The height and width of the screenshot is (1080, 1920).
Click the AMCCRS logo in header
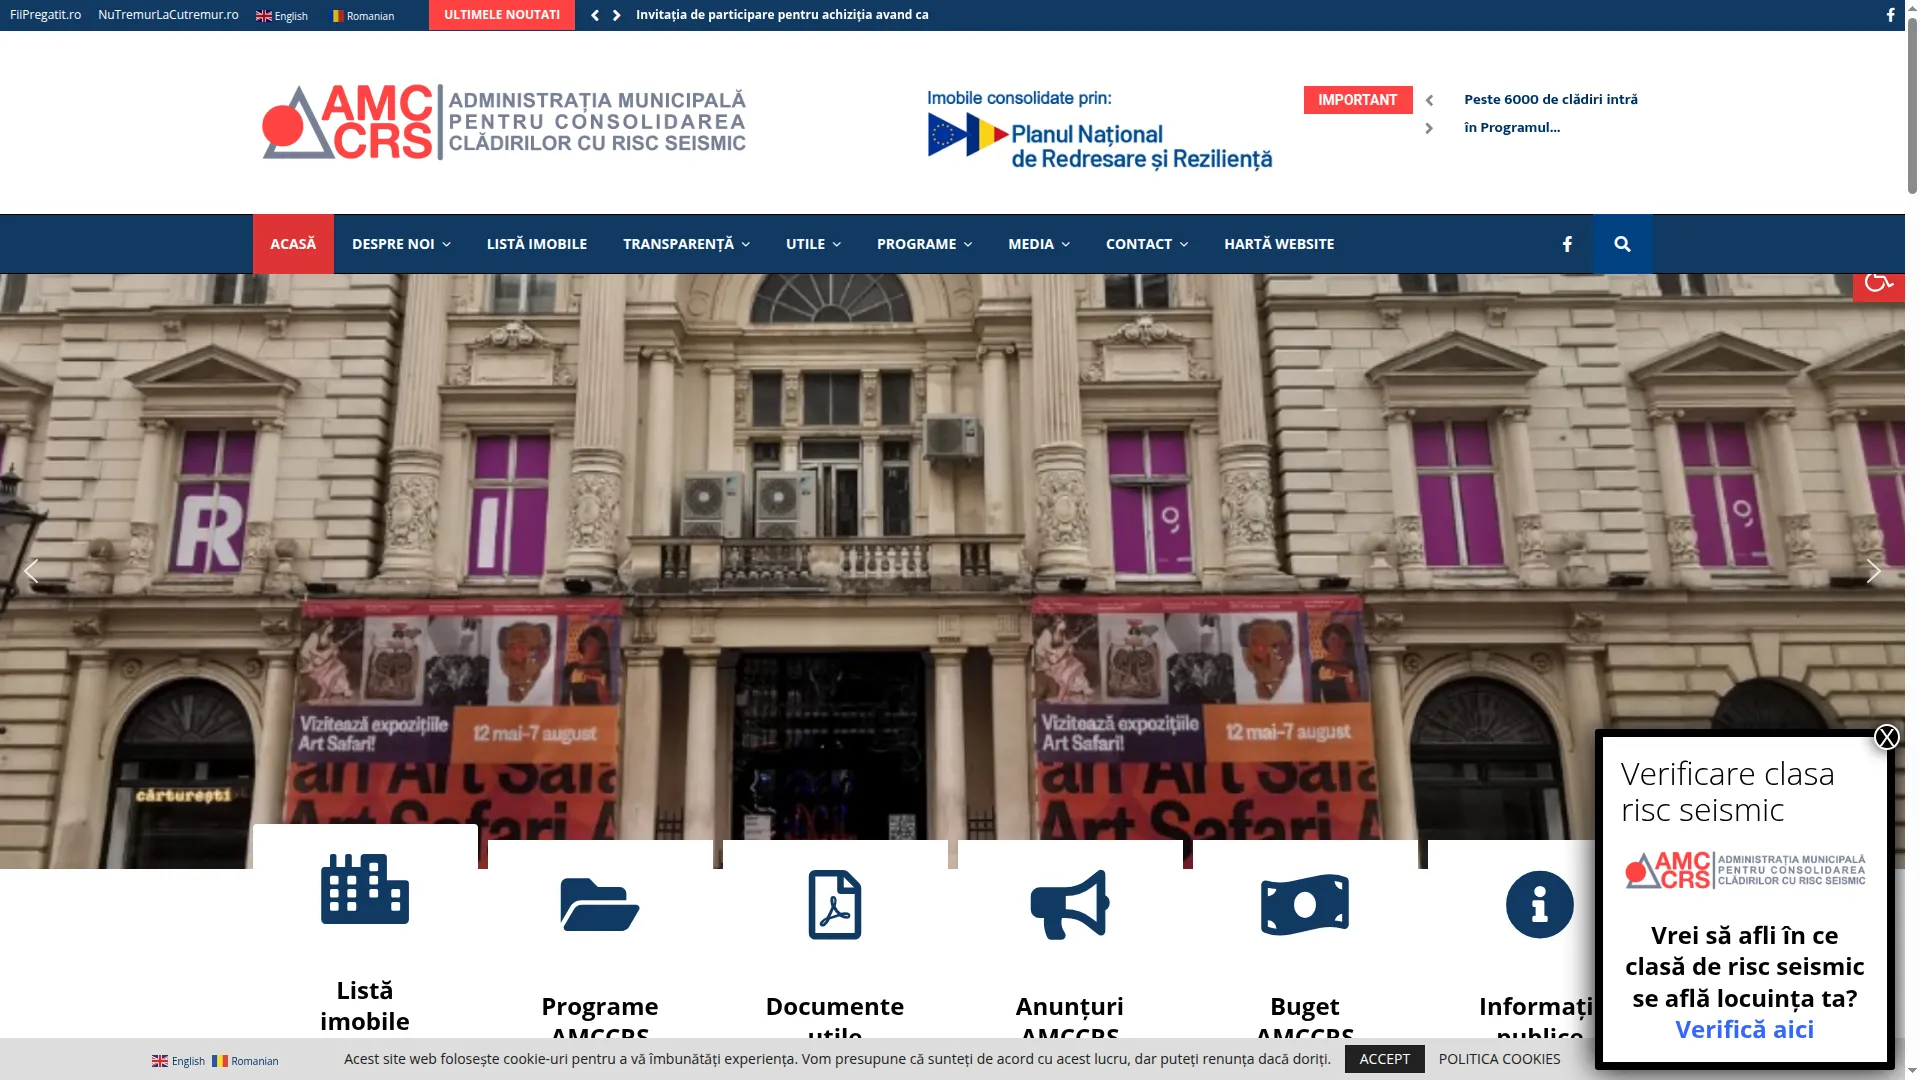click(x=504, y=122)
